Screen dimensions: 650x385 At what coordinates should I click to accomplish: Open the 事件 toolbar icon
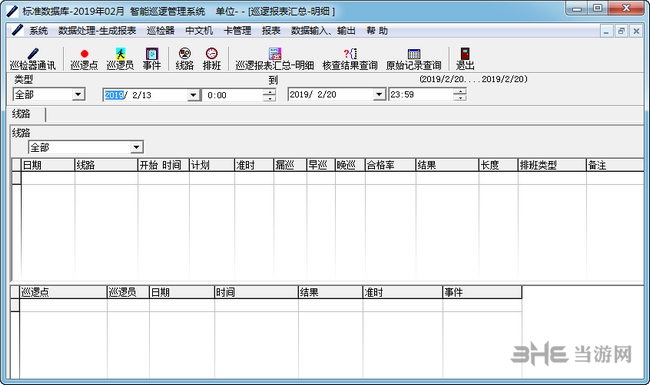point(152,59)
